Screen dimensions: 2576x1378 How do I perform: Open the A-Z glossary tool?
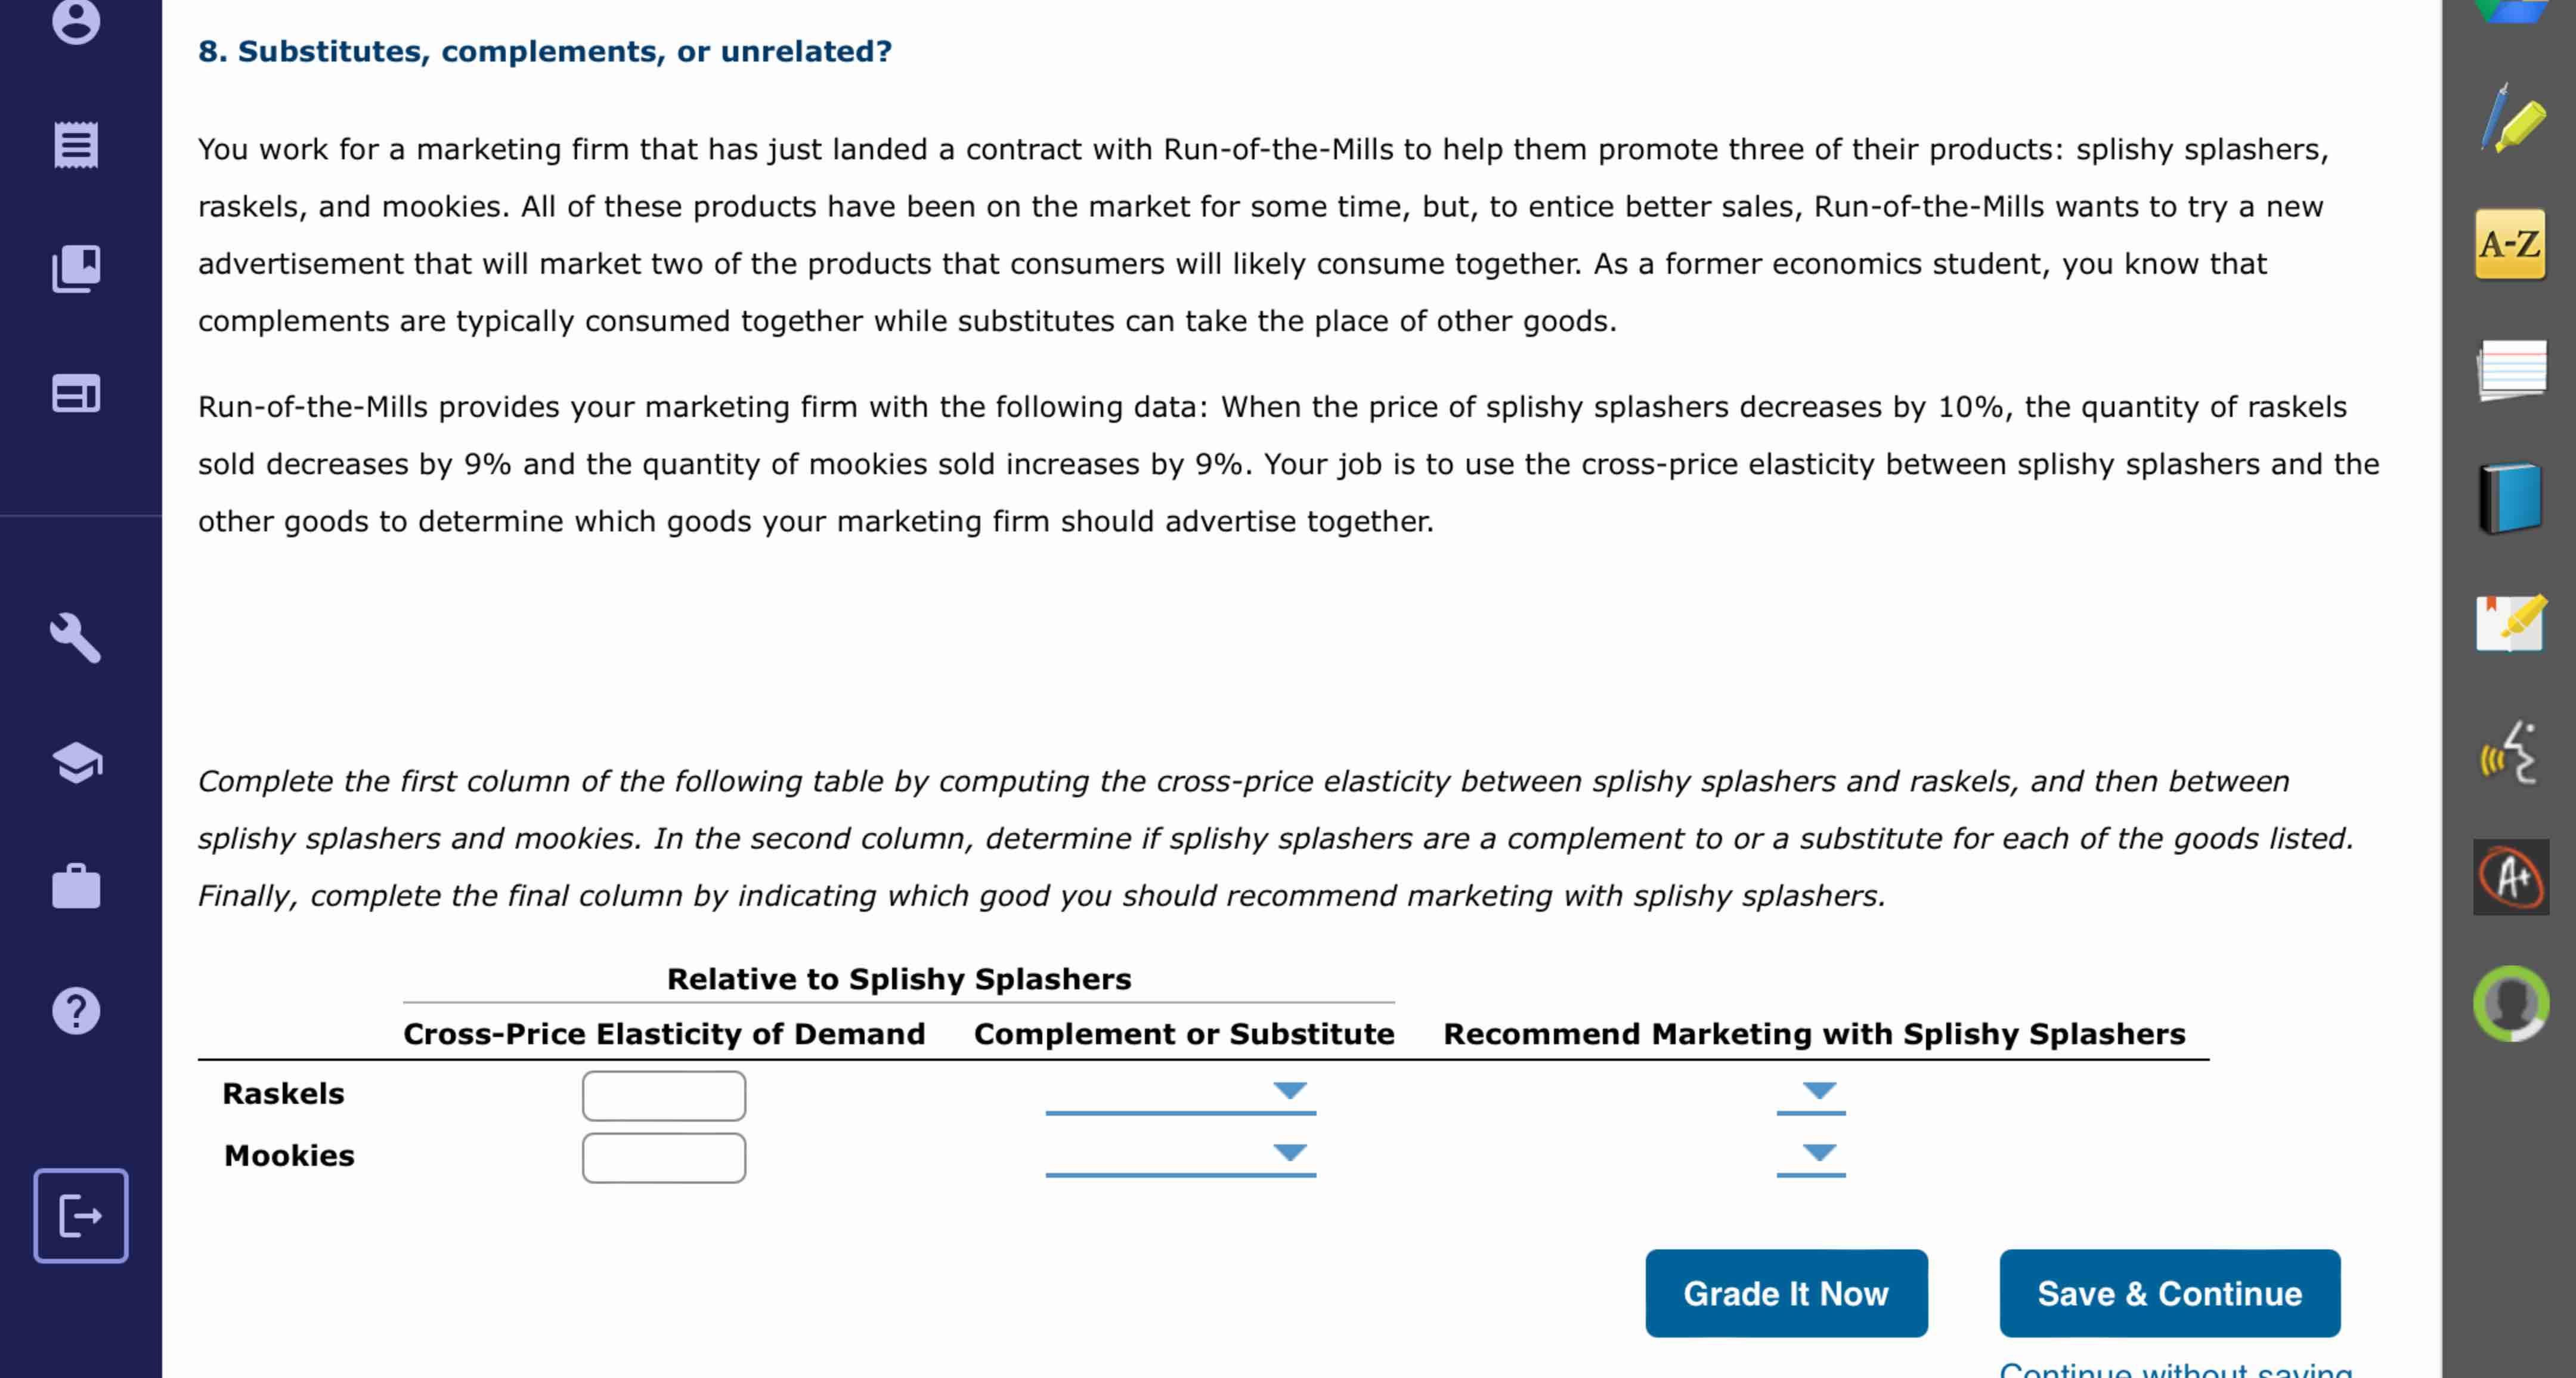(2510, 244)
